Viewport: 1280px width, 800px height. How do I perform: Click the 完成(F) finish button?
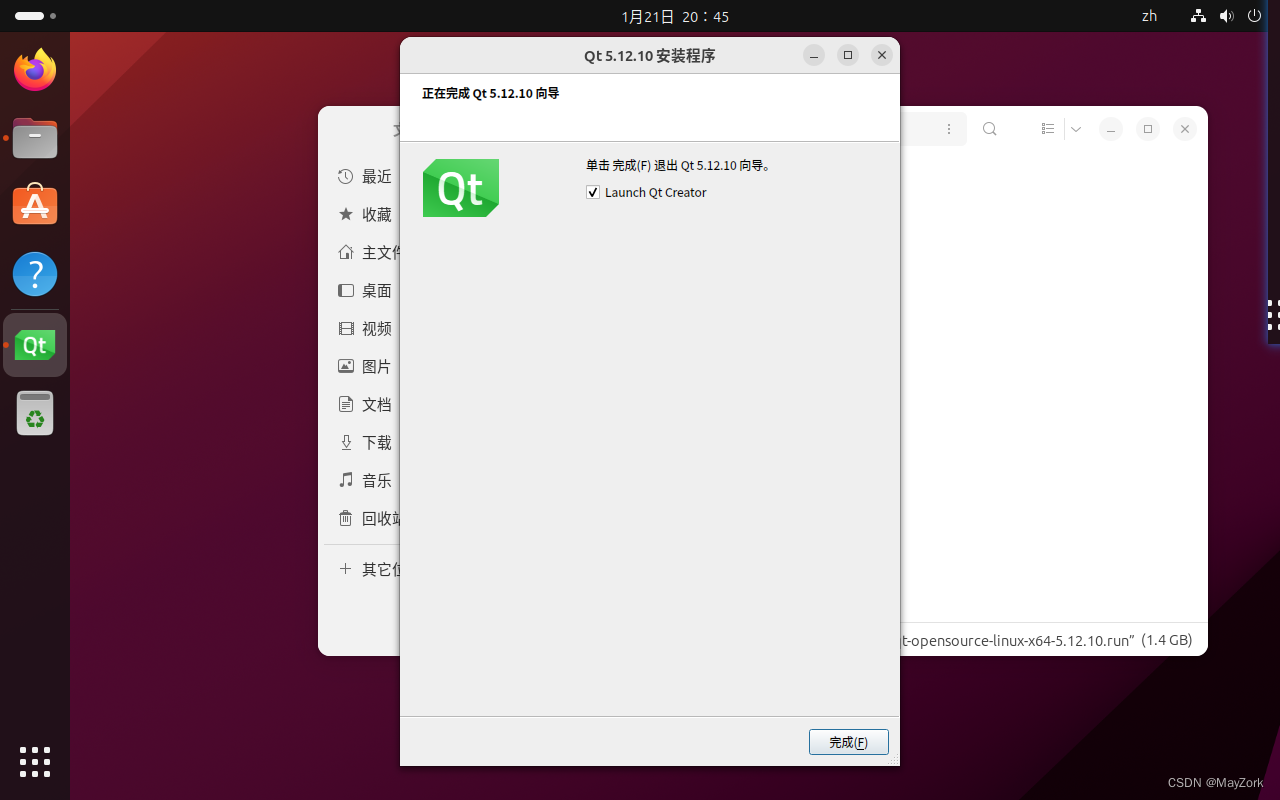[848, 742]
